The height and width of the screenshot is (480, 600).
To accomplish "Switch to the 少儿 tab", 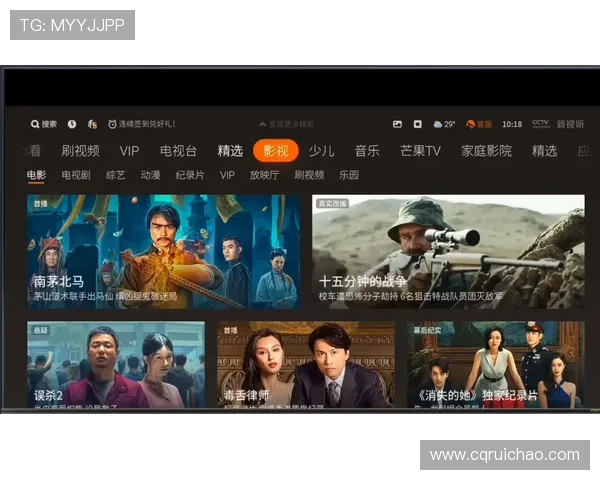I will (x=321, y=151).
